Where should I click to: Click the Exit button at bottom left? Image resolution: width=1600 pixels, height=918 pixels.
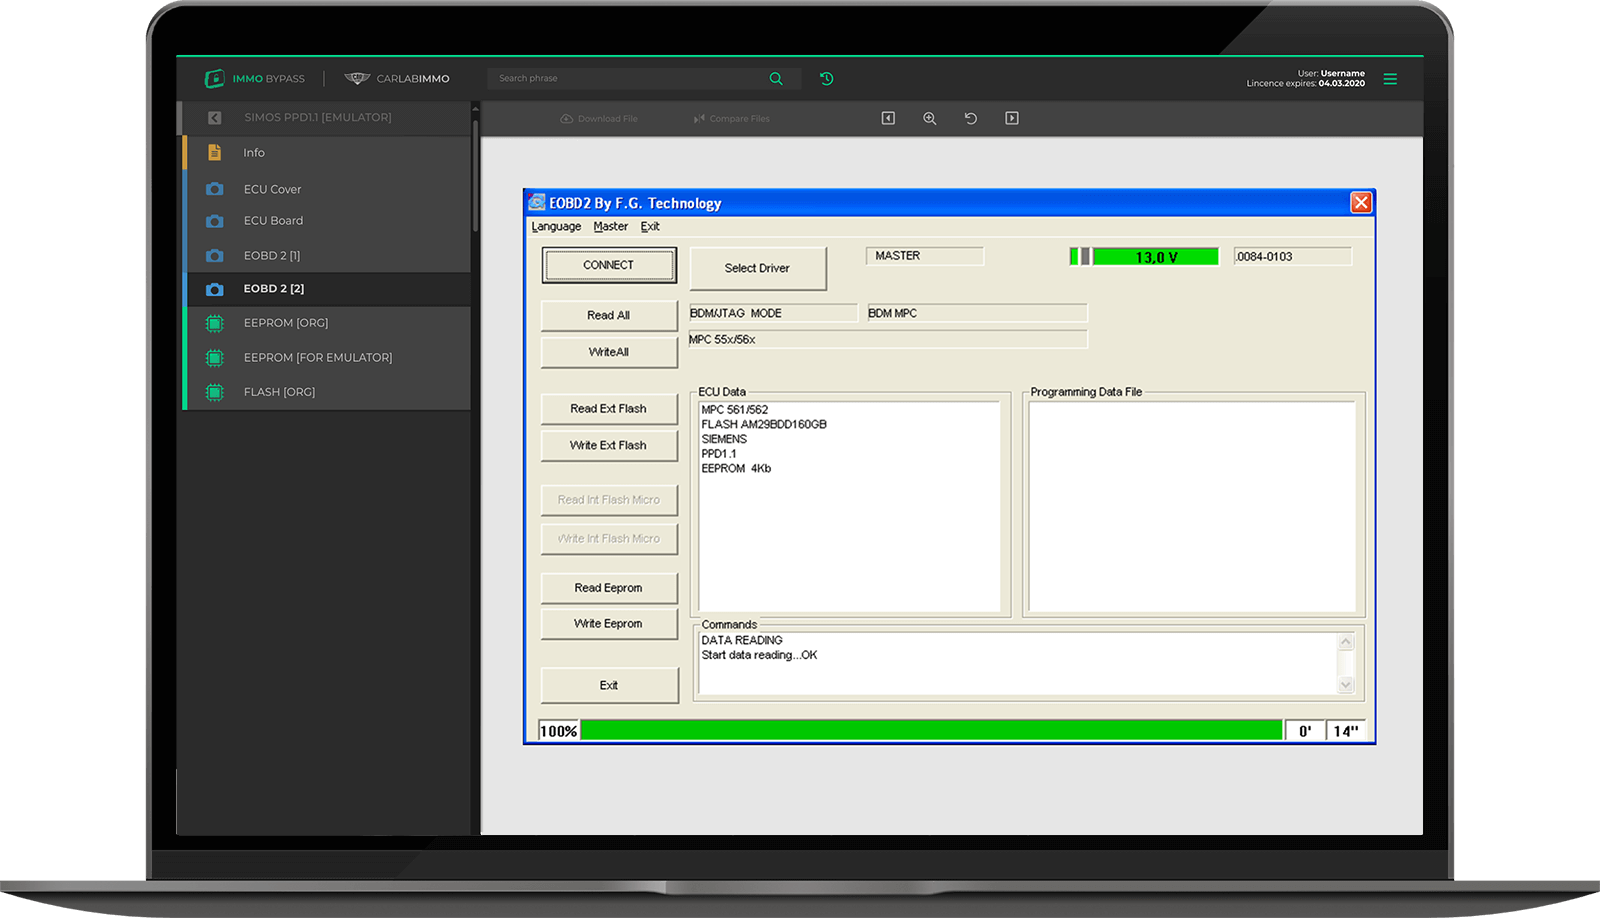click(609, 685)
